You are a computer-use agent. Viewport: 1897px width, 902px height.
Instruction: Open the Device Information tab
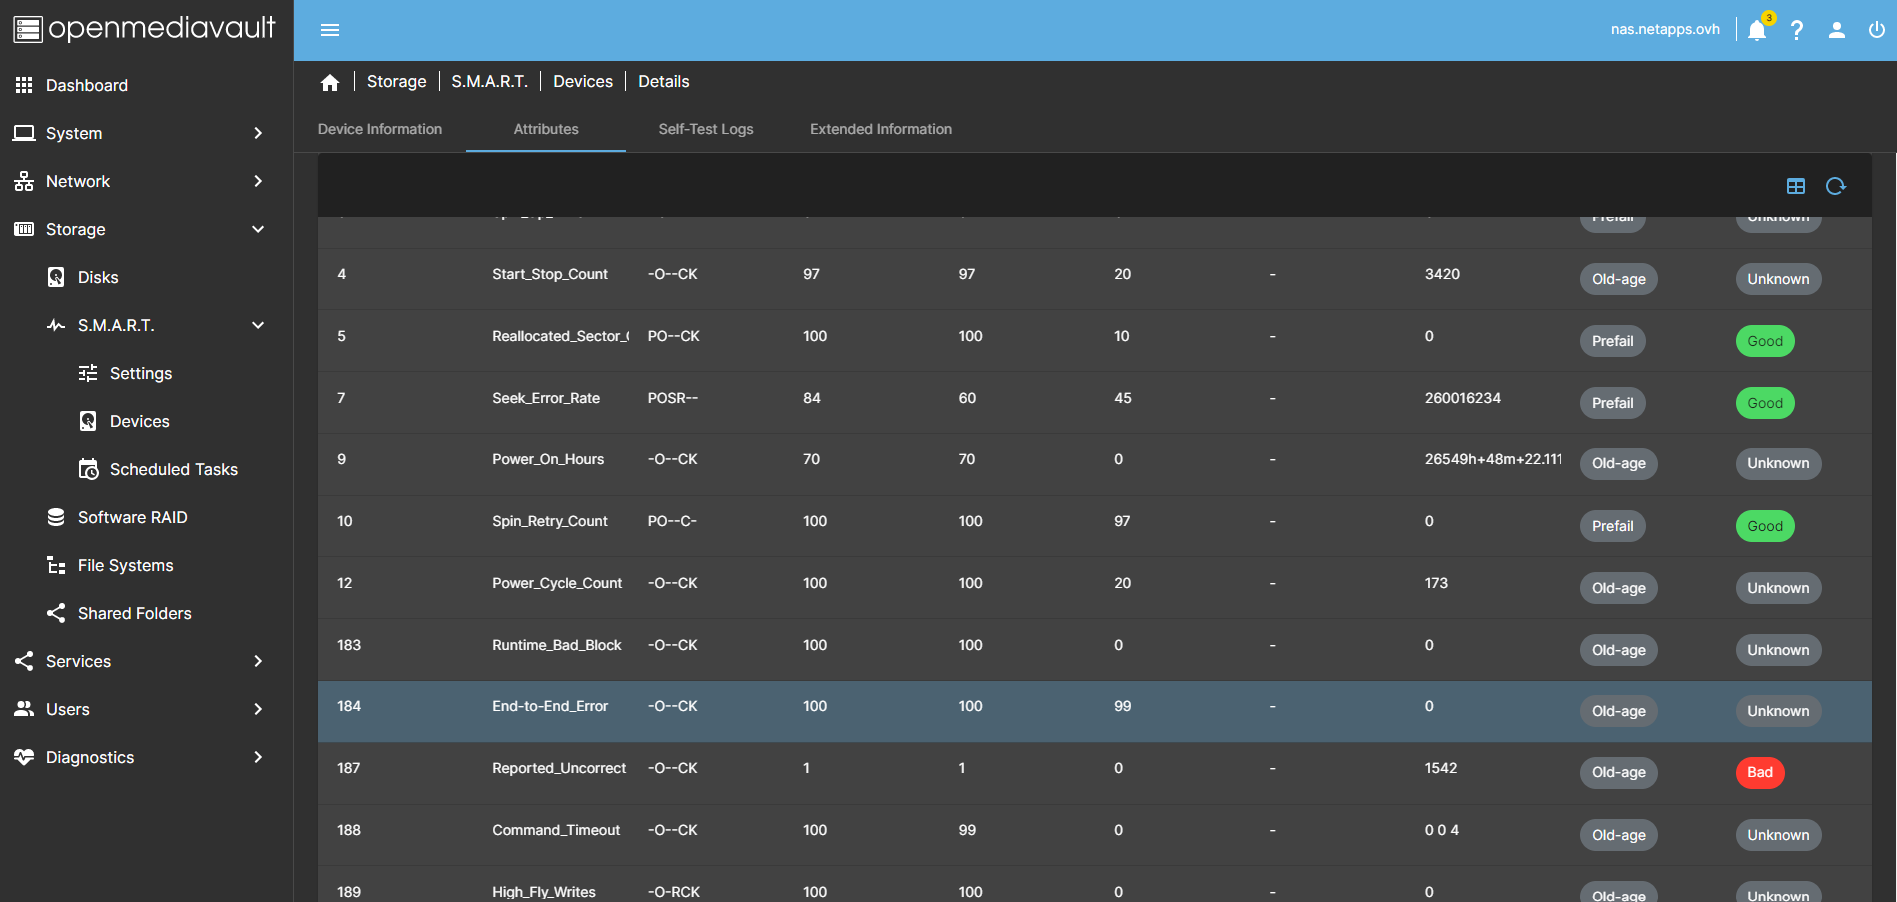pyautogui.click(x=380, y=129)
